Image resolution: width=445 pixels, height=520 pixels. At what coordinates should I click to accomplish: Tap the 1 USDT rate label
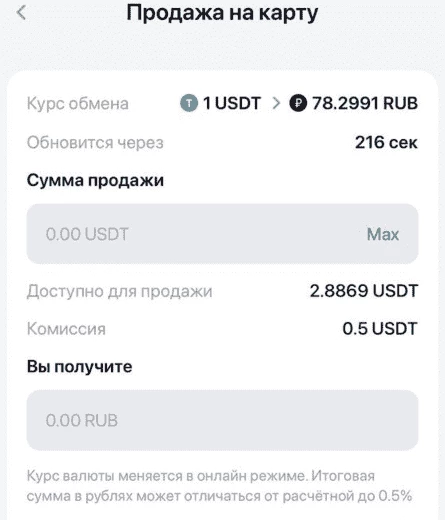pyautogui.click(x=232, y=103)
